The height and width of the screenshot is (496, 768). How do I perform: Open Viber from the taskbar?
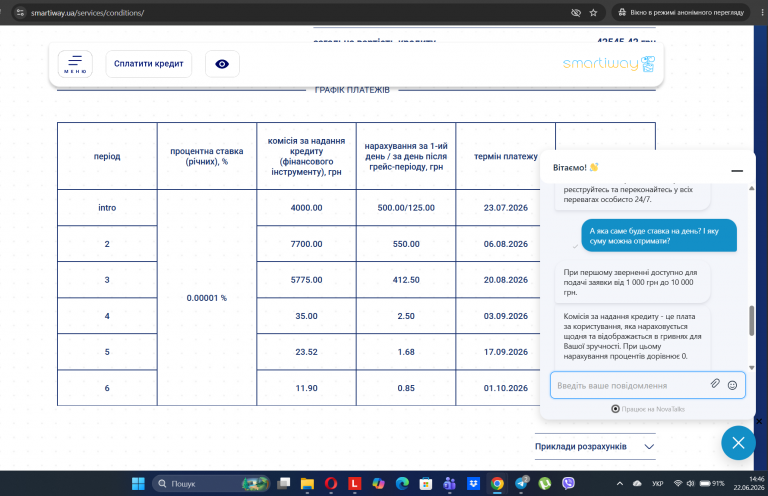pos(568,484)
